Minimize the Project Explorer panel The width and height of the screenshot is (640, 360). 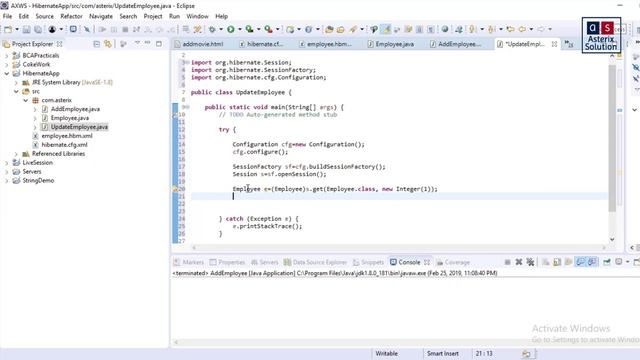148,43
